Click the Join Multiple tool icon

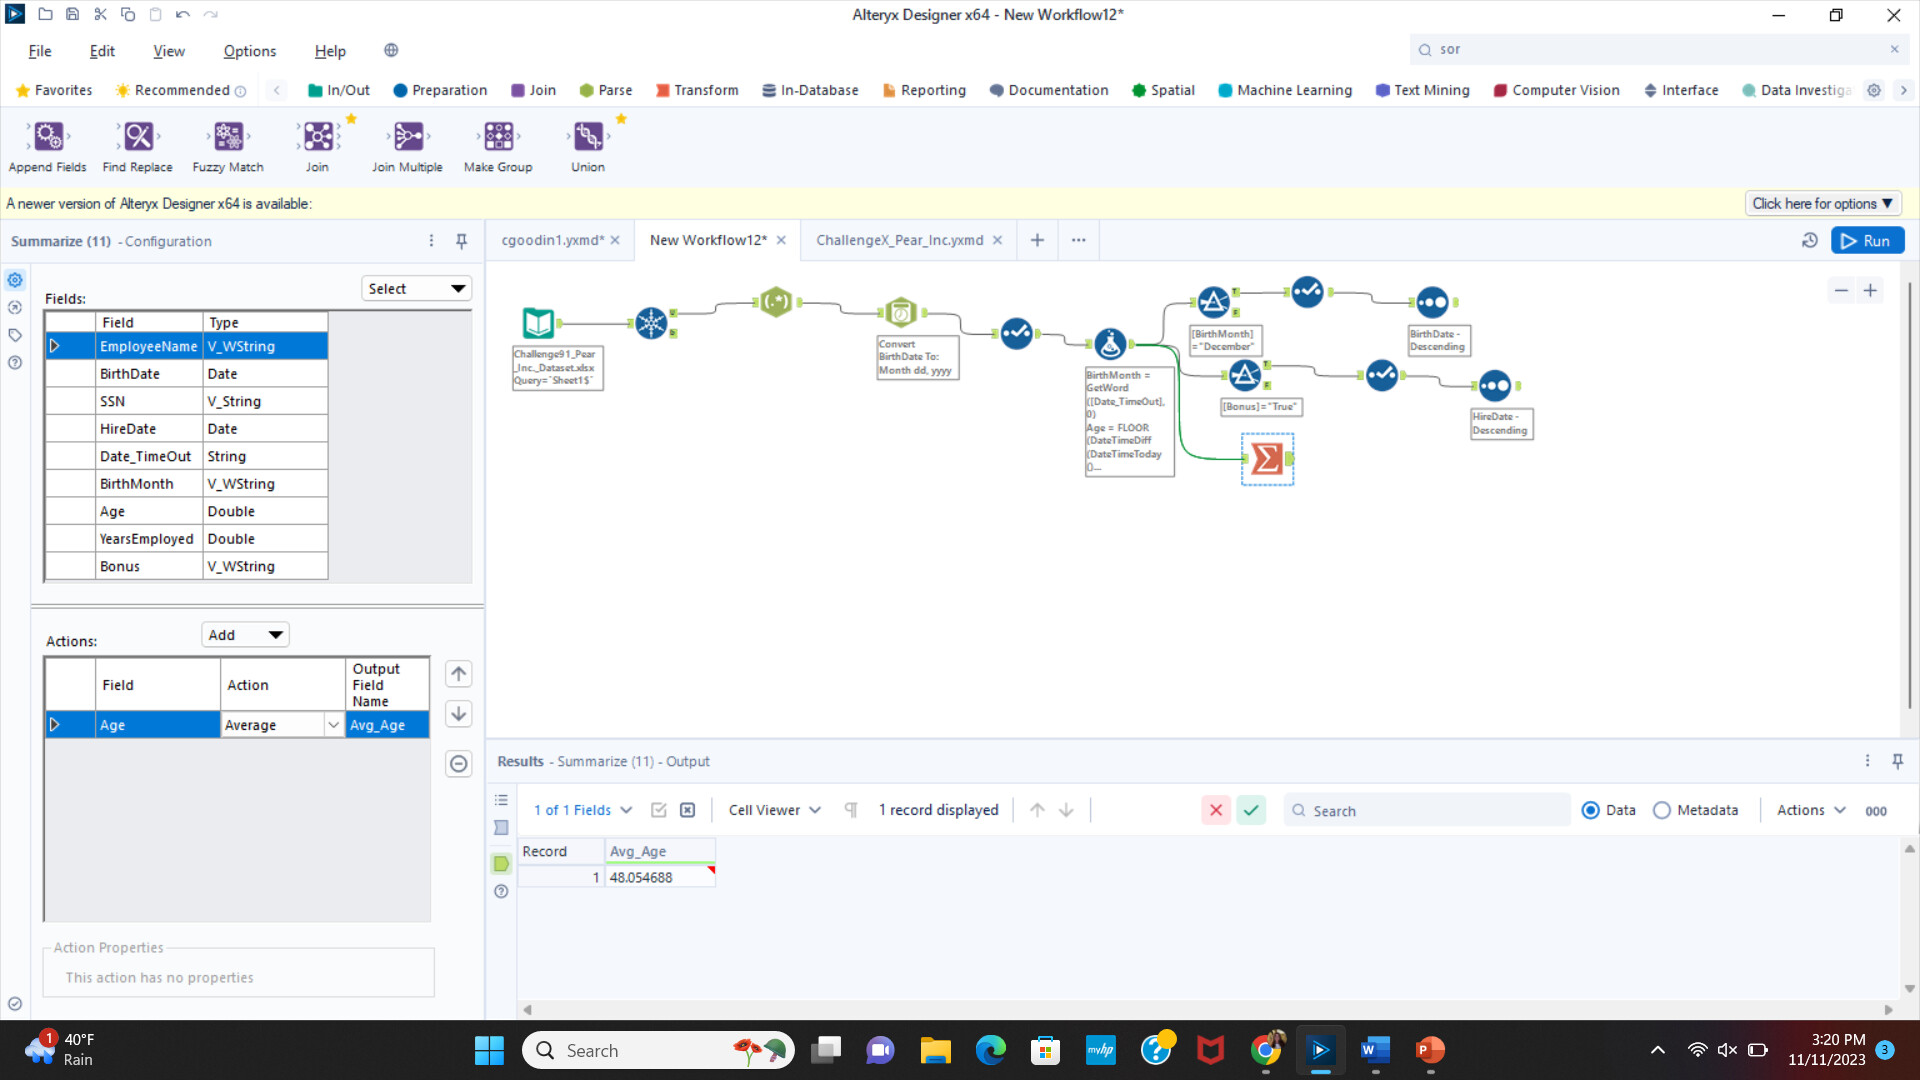(408, 137)
